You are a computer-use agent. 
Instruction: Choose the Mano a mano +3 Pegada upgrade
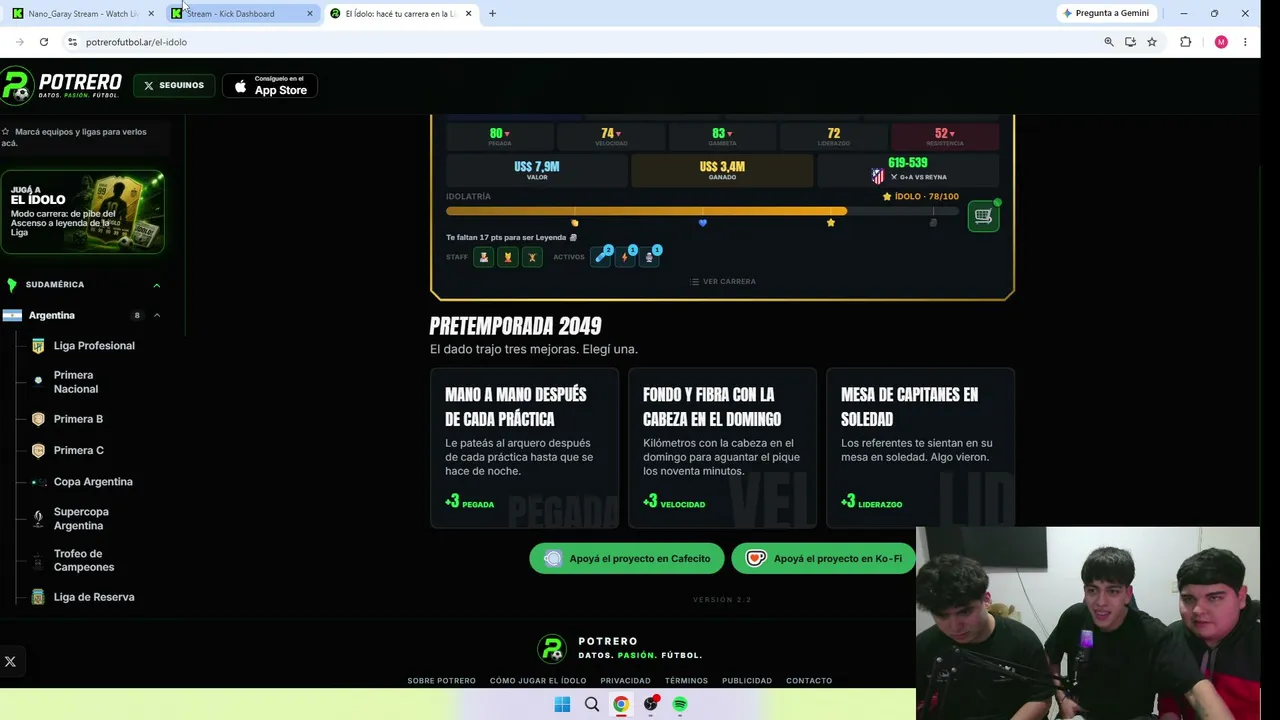coord(524,448)
